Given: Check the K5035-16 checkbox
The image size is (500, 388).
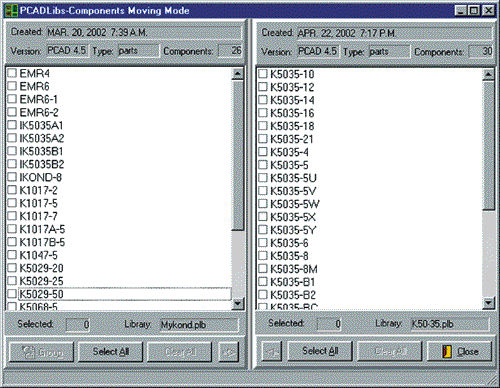Looking at the screenshot, I should pyautogui.click(x=263, y=113).
